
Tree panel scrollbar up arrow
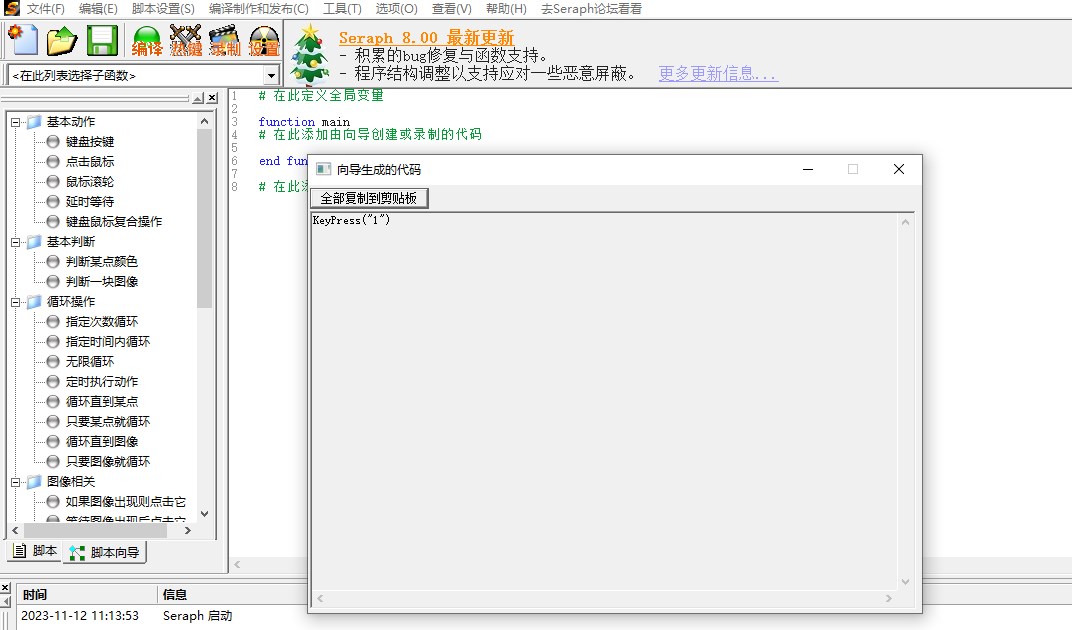coord(204,121)
